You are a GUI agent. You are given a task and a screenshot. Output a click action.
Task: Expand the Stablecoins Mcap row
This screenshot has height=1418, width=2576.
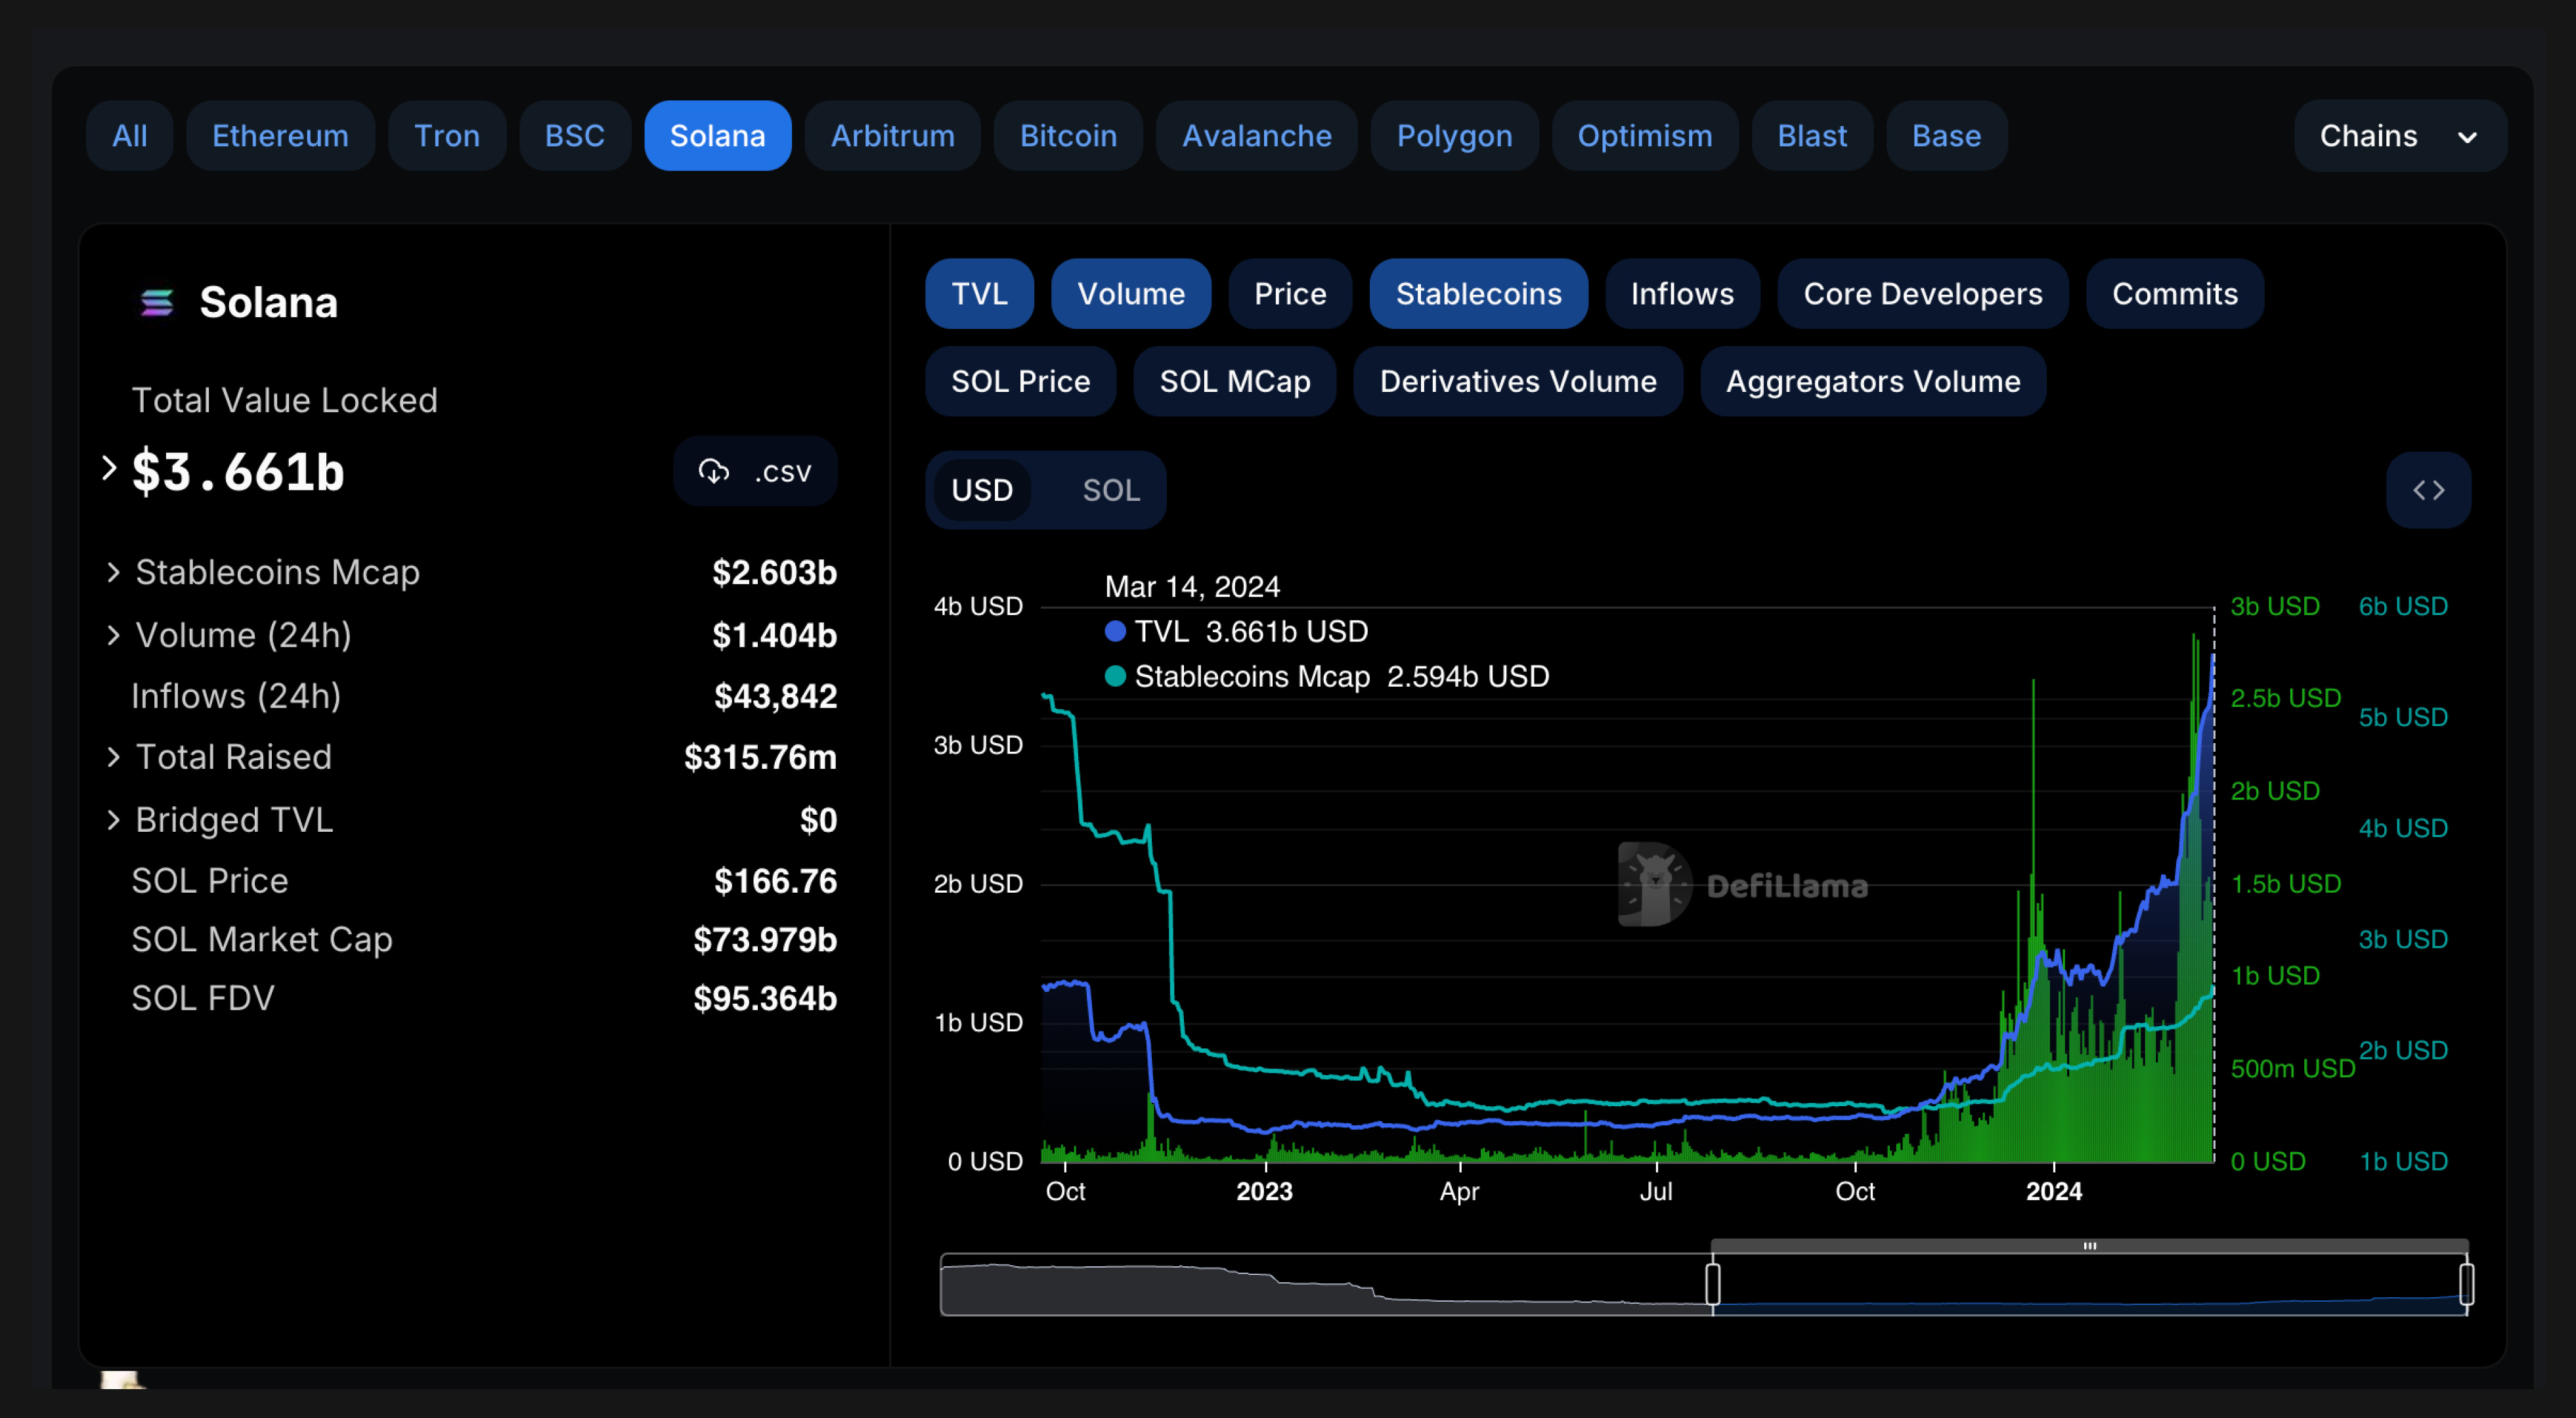(x=113, y=572)
